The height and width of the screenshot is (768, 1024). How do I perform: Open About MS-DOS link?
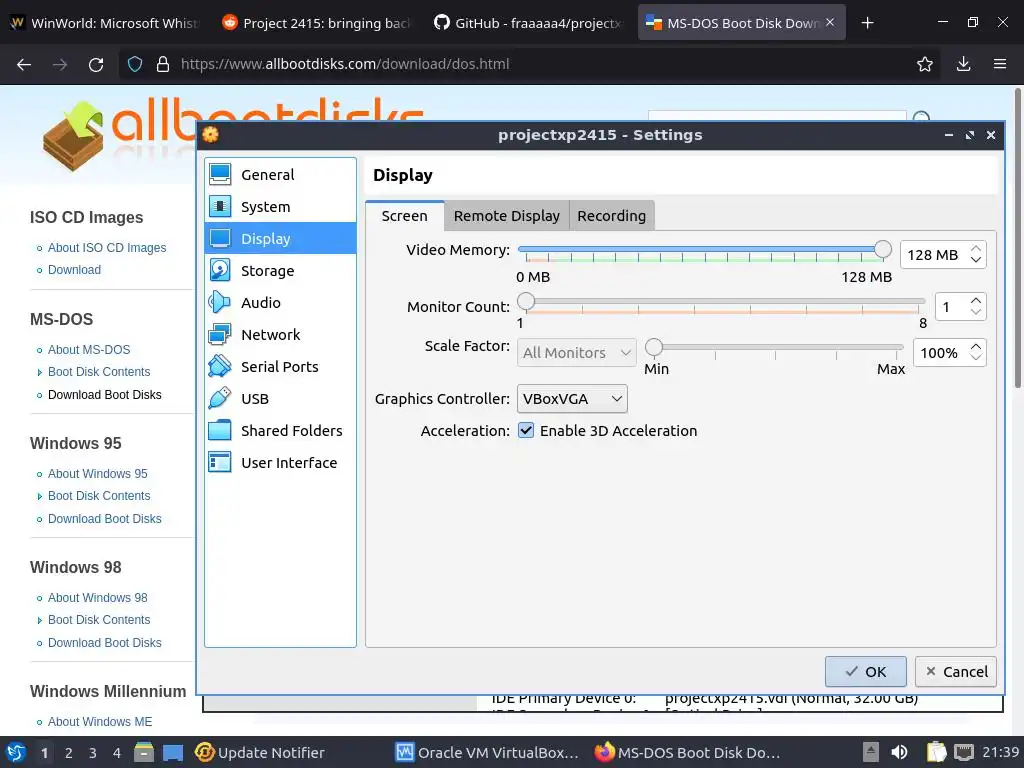tap(89, 349)
